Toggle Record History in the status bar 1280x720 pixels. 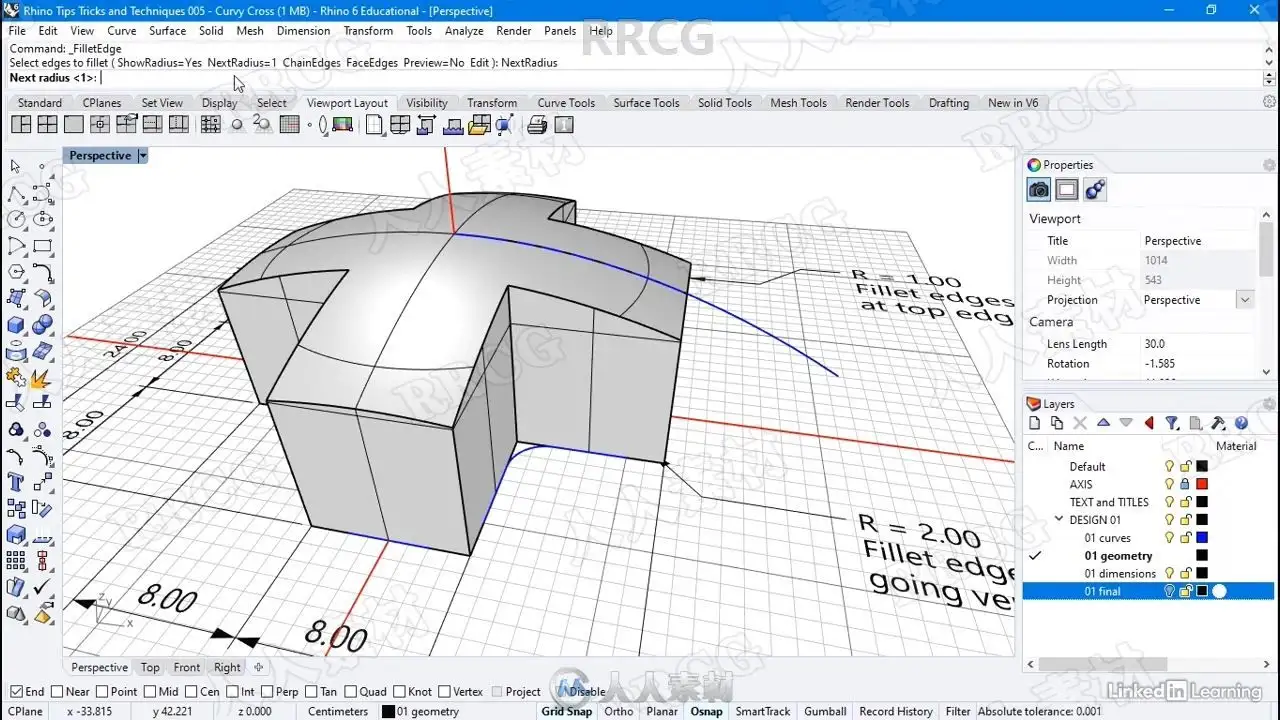[x=896, y=712]
